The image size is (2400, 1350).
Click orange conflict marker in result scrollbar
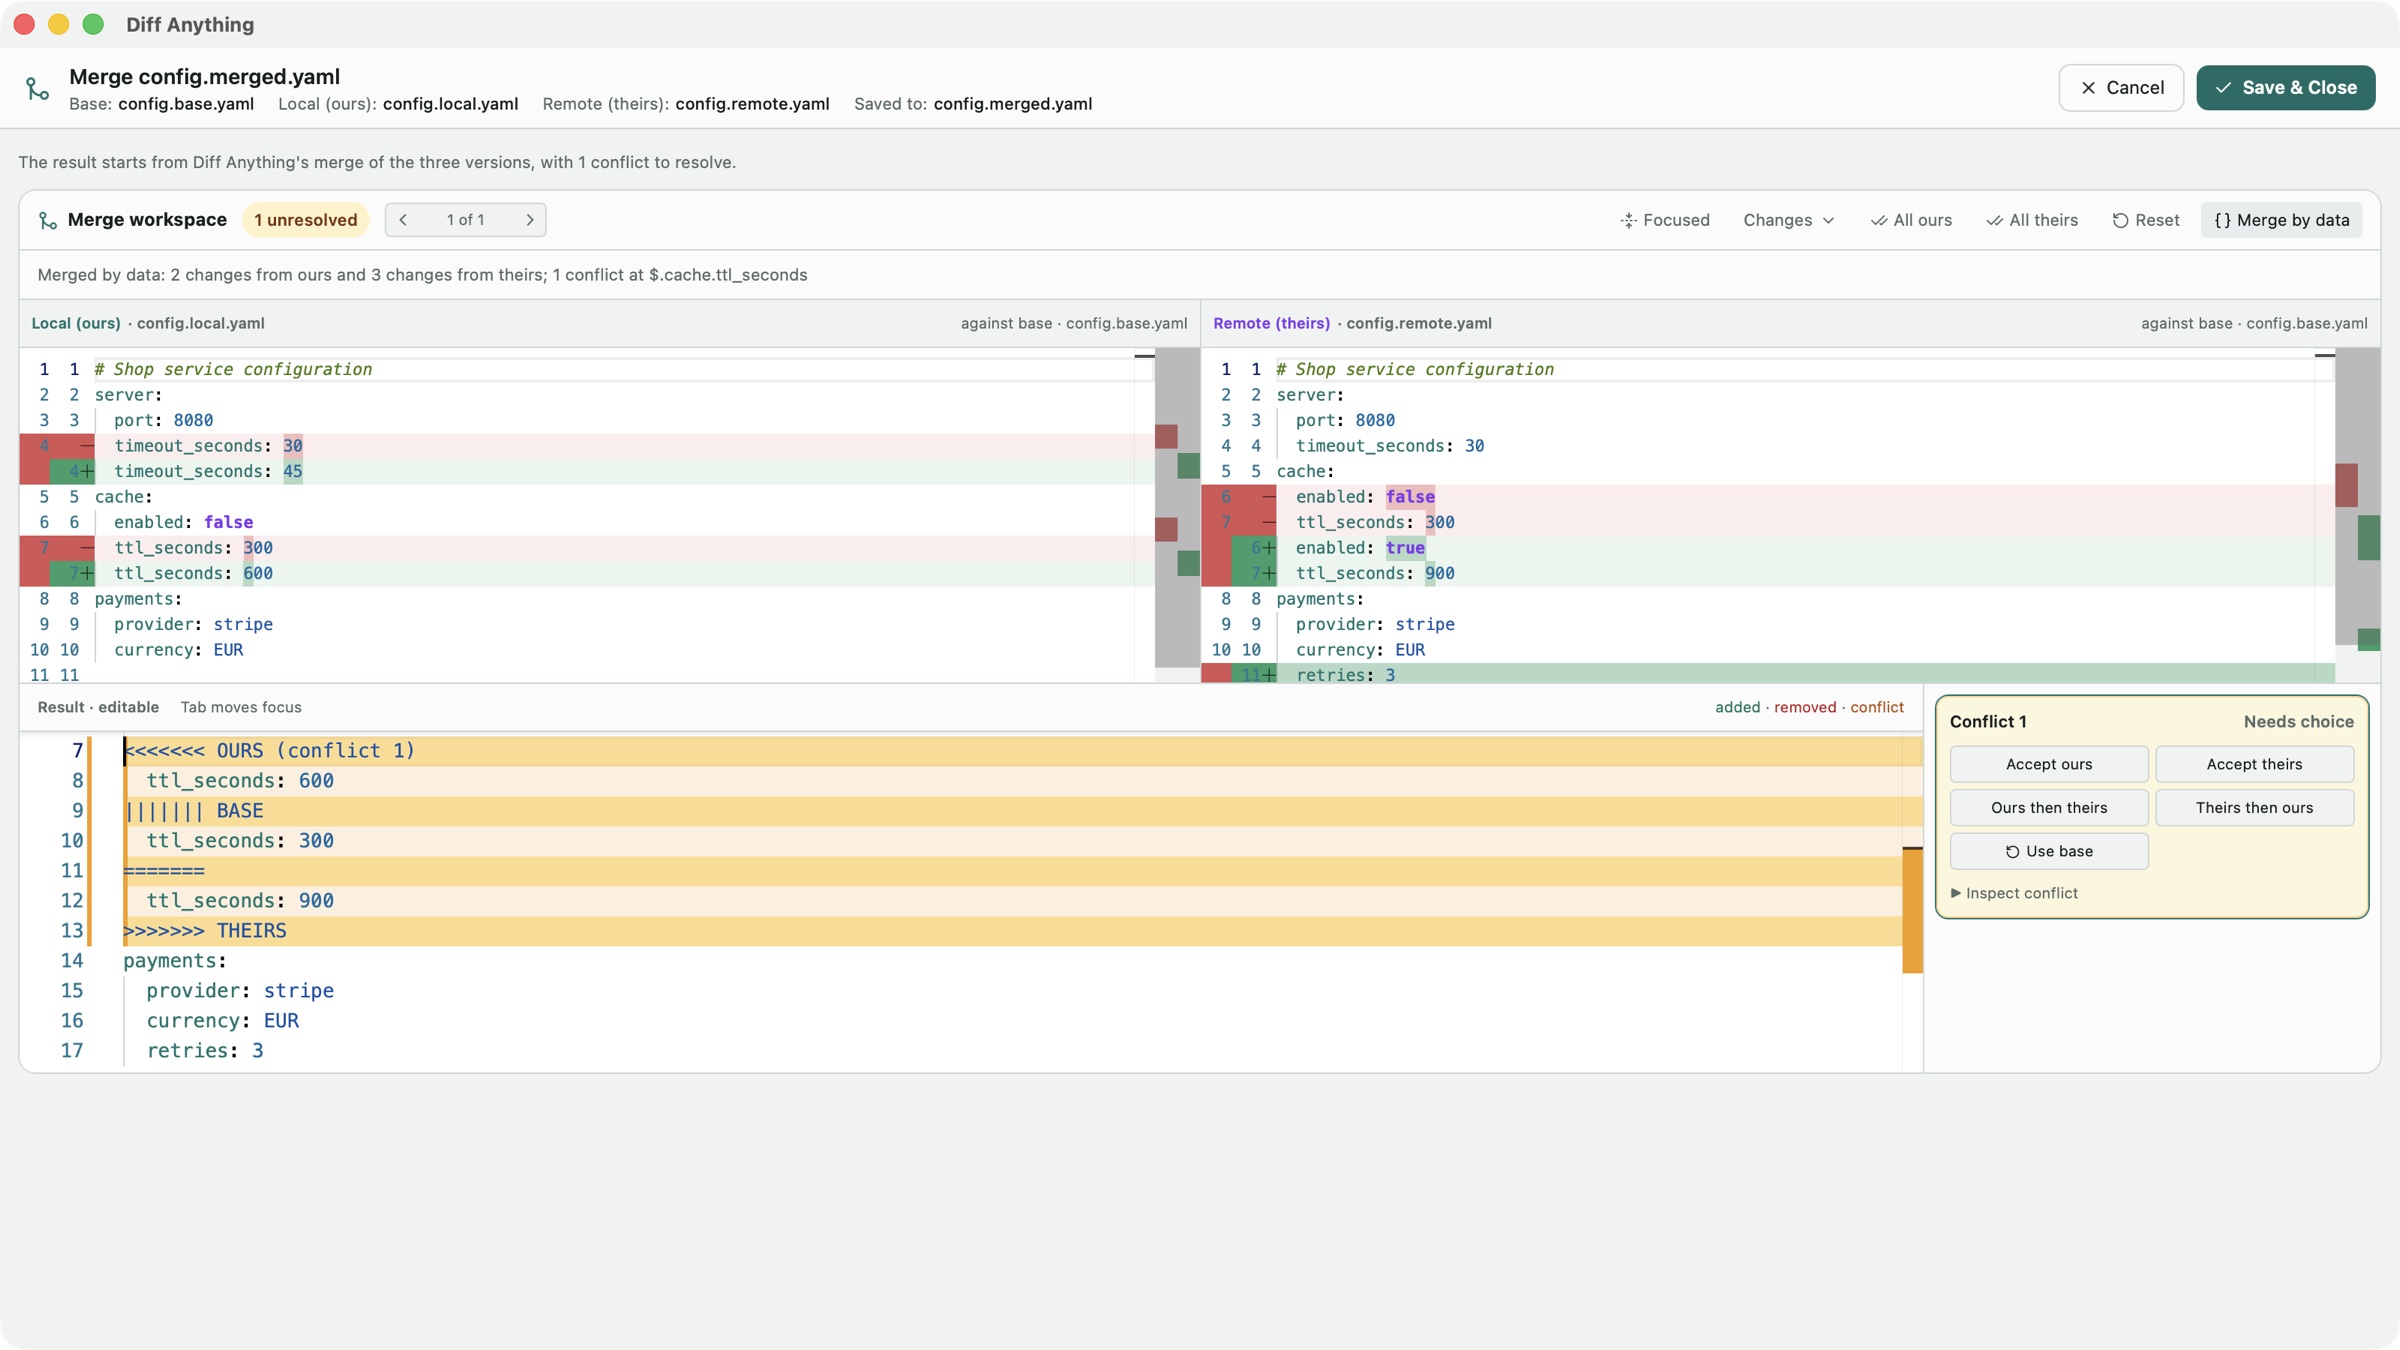1912,910
